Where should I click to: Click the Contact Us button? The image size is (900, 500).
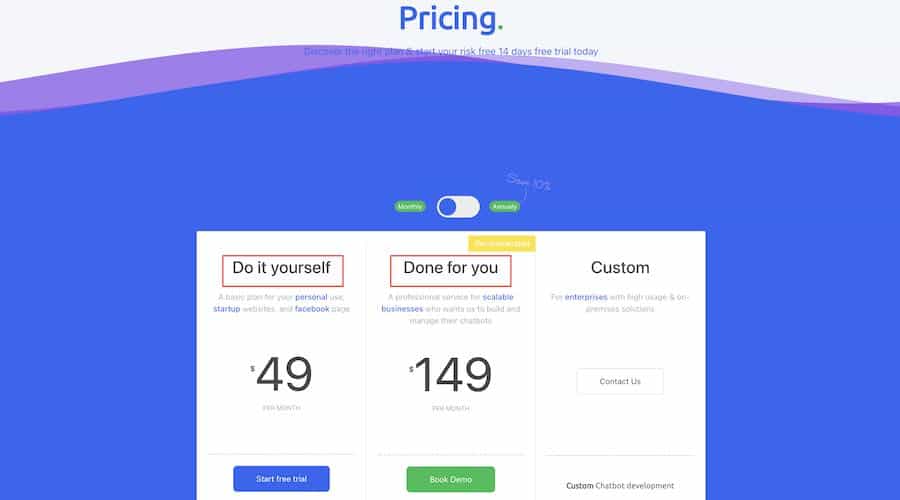pyautogui.click(x=620, y=381)
